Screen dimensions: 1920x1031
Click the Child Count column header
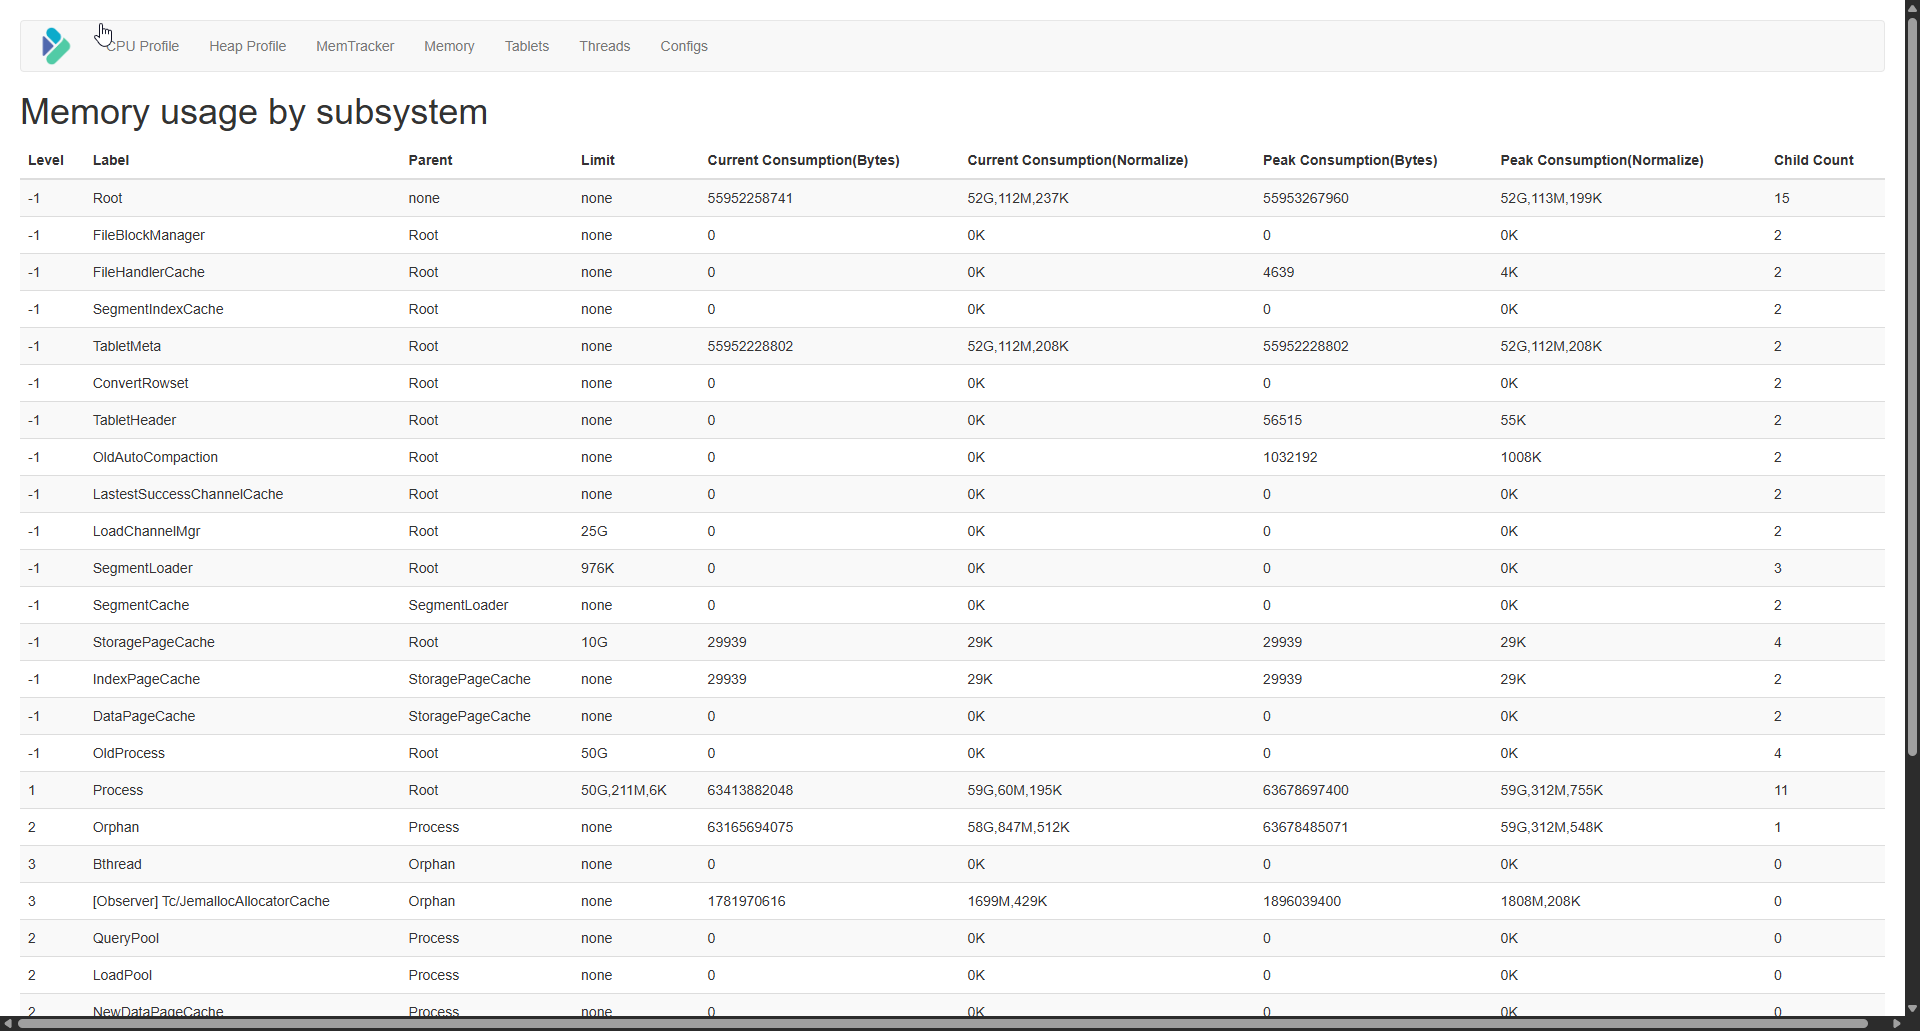(1813, 160)
